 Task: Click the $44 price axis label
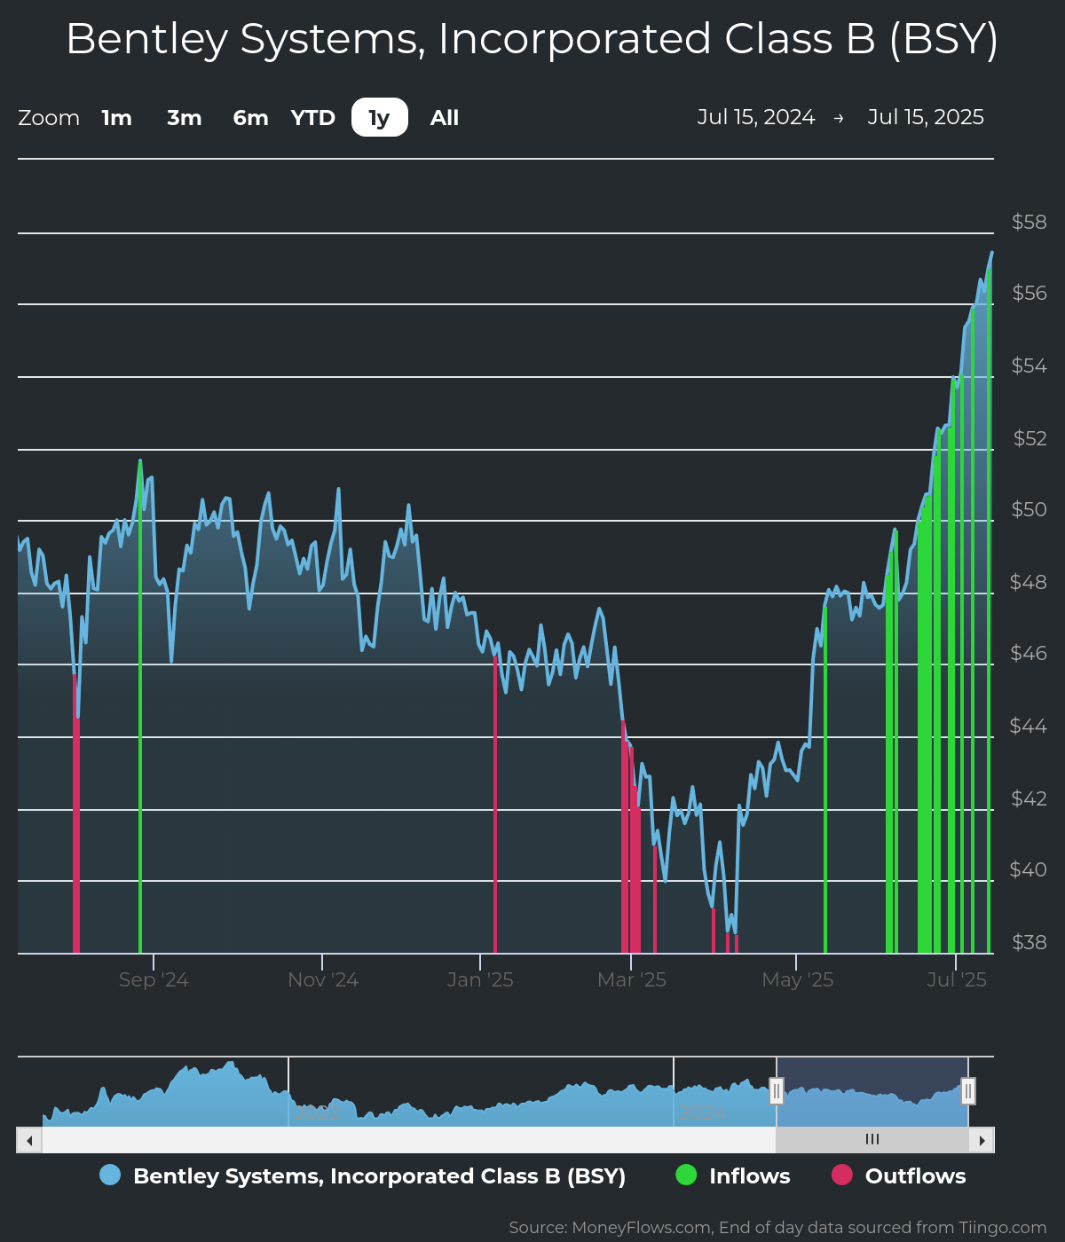(x=1029, y=726)
